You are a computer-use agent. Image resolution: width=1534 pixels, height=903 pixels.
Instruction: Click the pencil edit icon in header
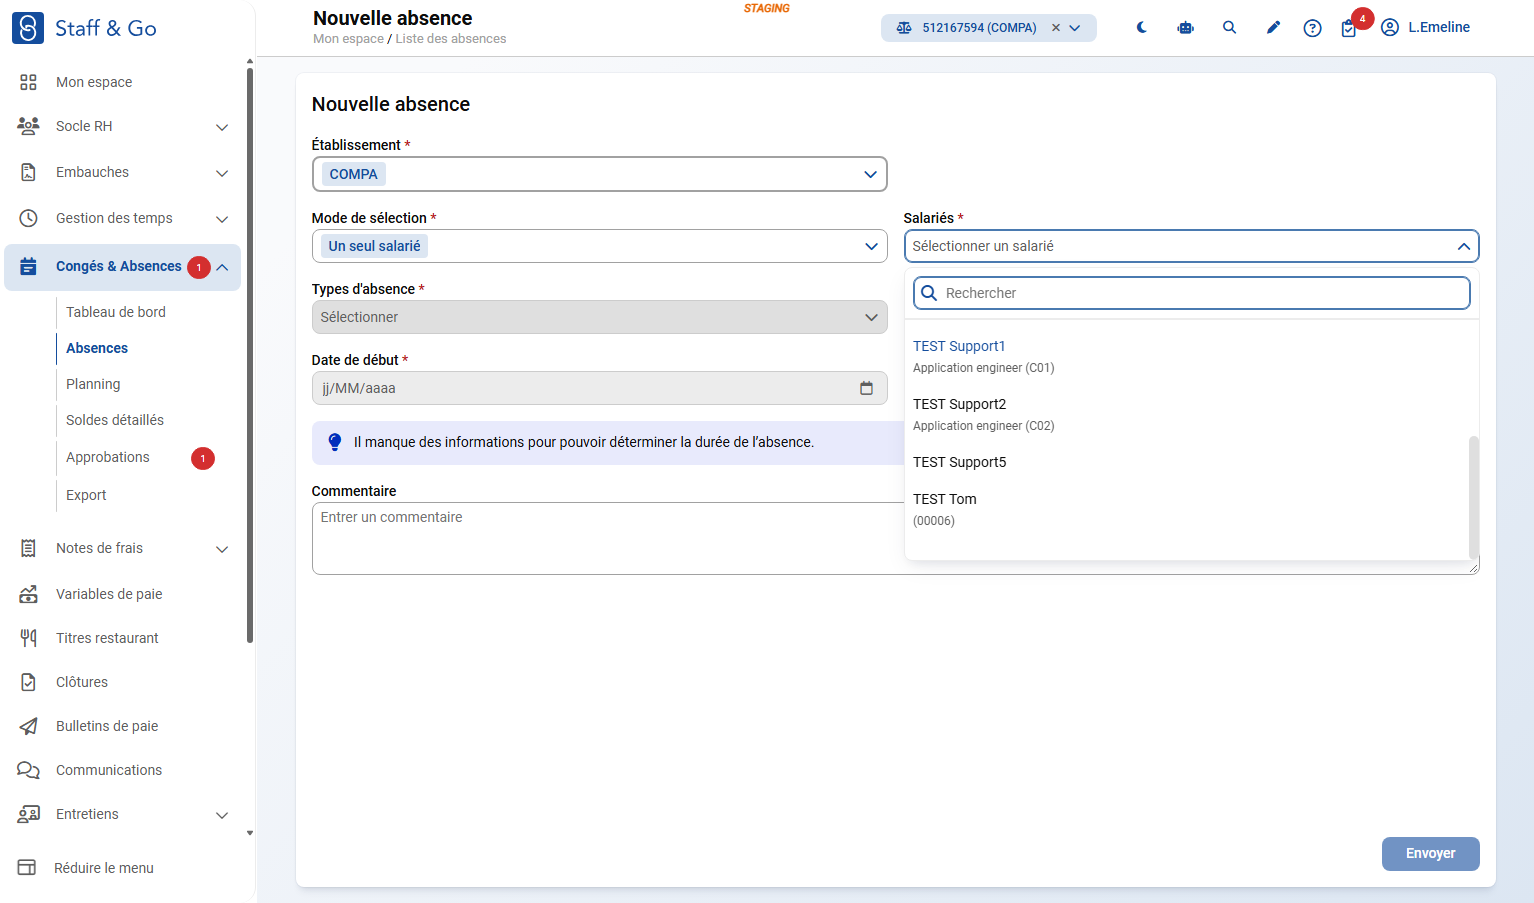1273,28
